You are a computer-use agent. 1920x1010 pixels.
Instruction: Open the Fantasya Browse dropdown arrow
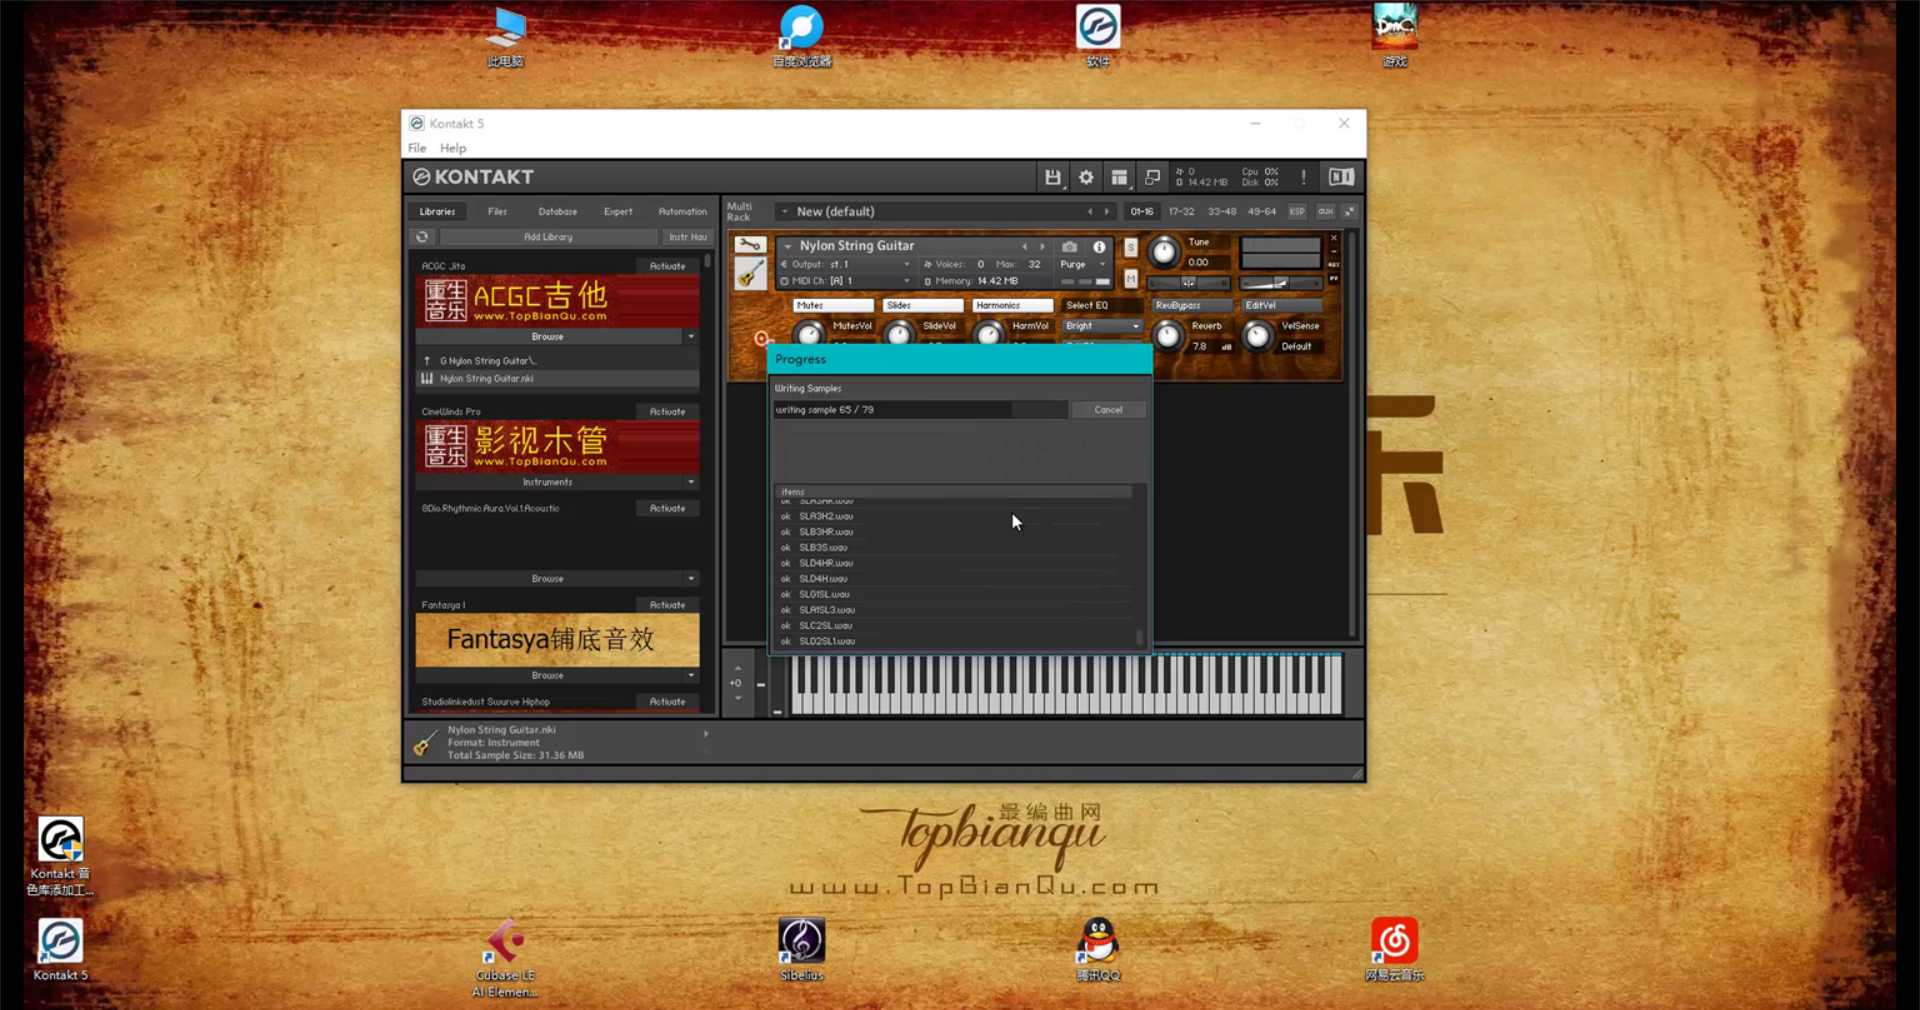click(691, 676)
